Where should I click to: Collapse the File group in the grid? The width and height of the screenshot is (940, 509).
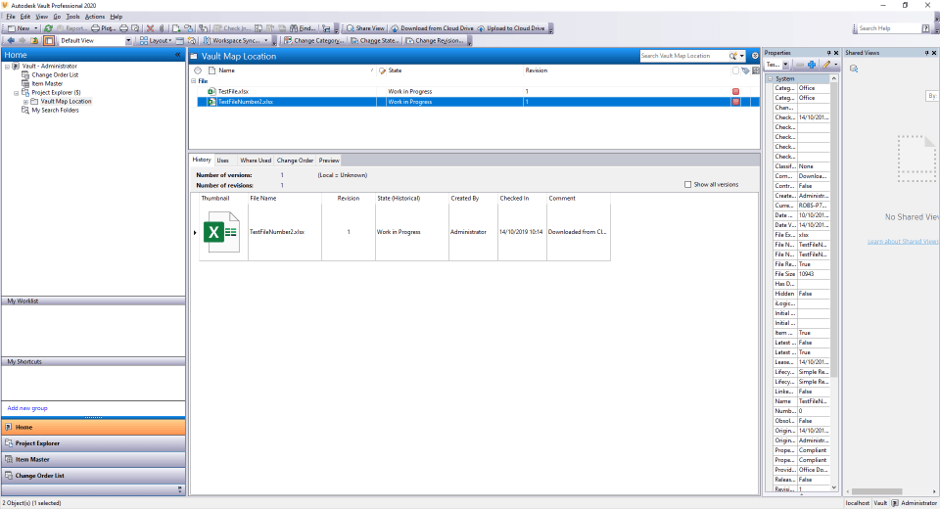[x=194, y=81]
